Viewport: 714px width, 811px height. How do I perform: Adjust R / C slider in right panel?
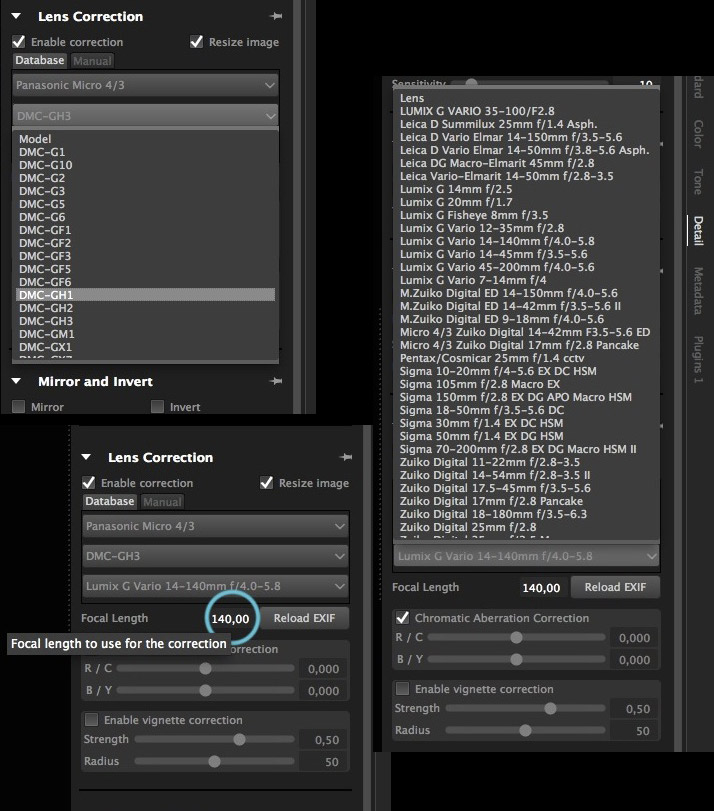[x=516, y=638]
